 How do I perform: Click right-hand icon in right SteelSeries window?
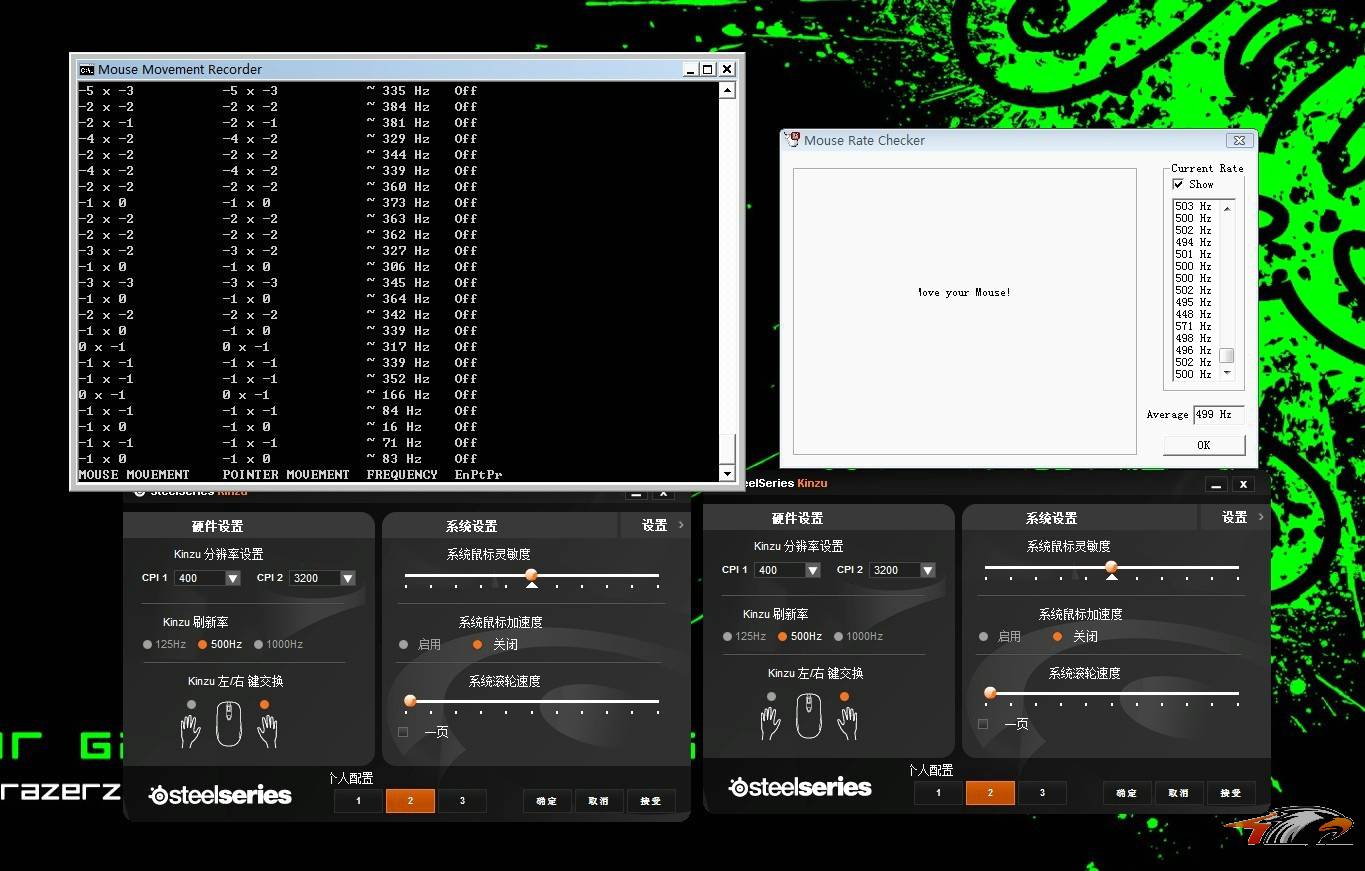(x=847, y=723)
